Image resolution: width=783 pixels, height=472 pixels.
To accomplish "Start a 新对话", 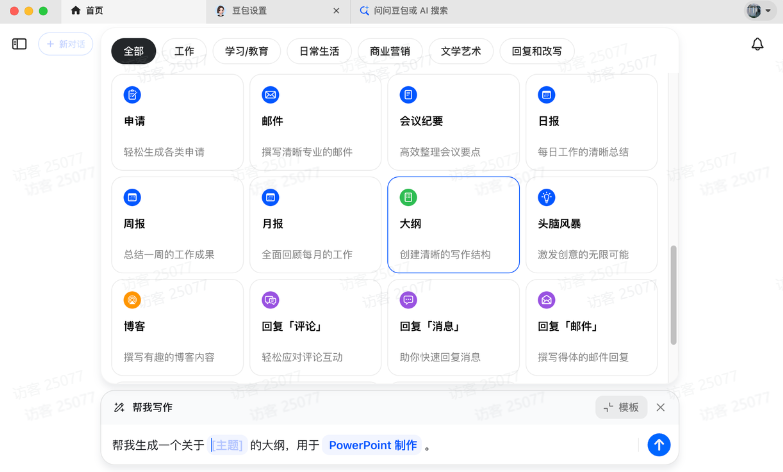I will (x=65, y=44).
